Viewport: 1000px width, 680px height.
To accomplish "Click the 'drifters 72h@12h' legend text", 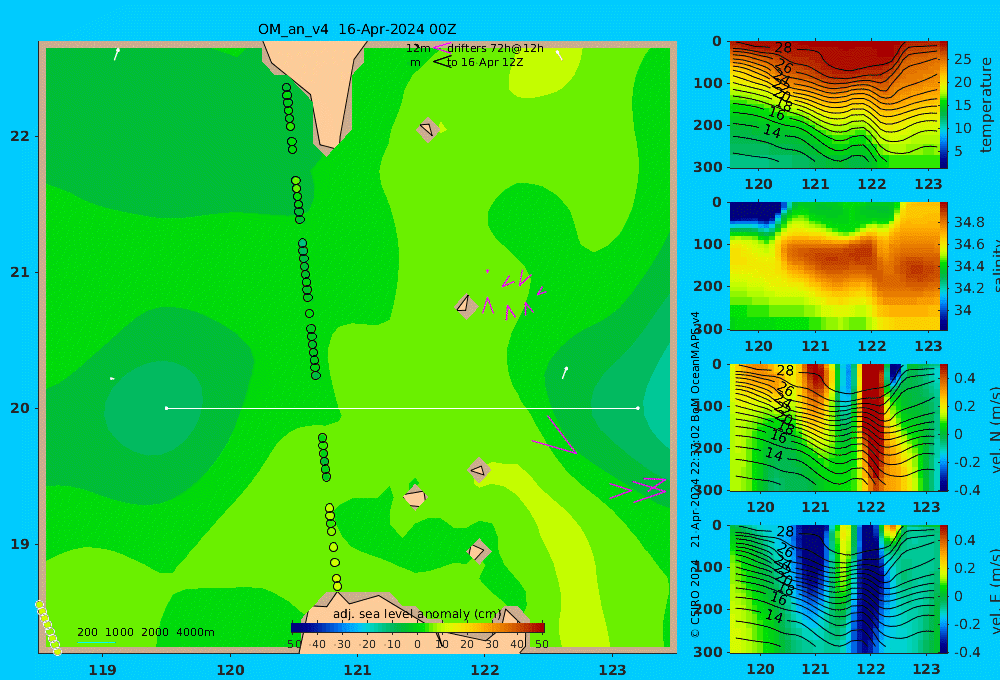I will (x=496, y=48).
